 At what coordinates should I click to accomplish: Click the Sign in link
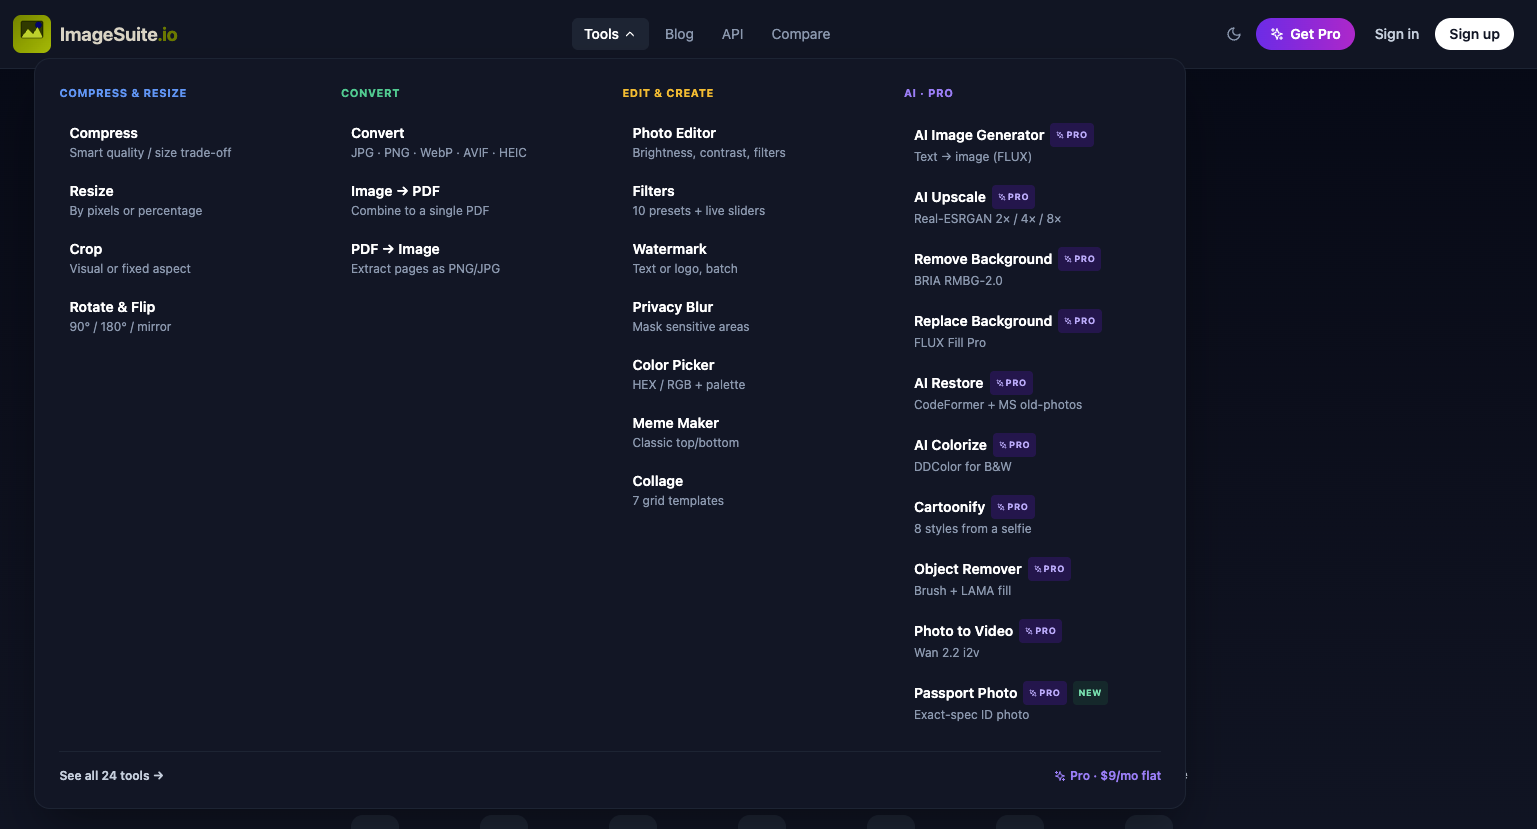[x=1397, y=34]
